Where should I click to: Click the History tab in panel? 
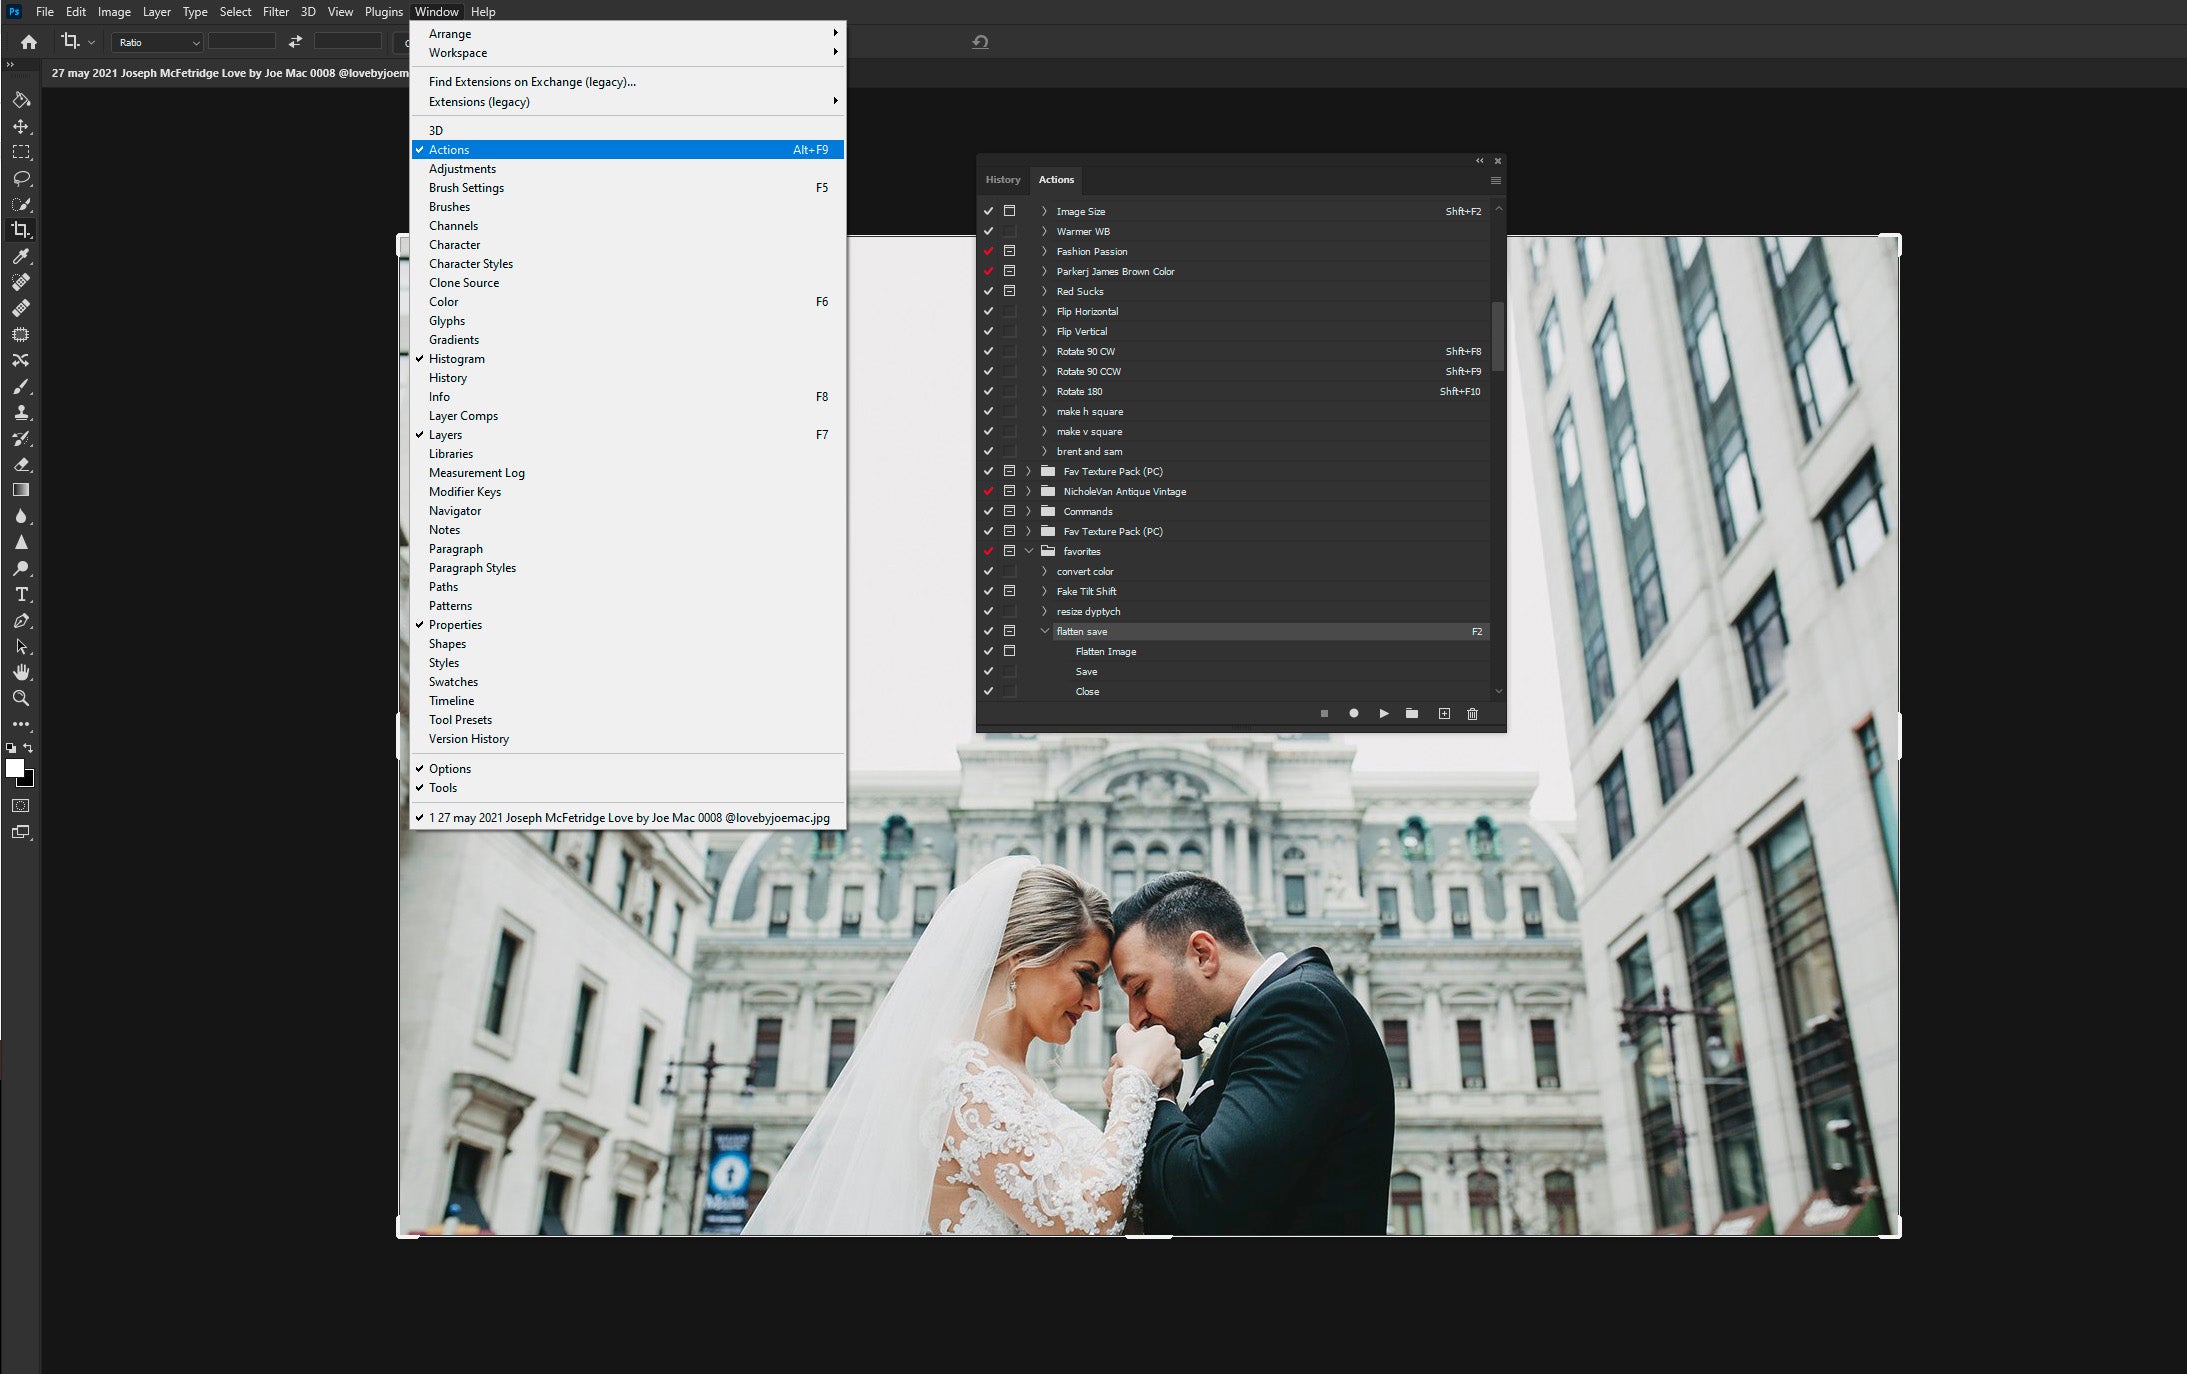[x=1002, y=179]
